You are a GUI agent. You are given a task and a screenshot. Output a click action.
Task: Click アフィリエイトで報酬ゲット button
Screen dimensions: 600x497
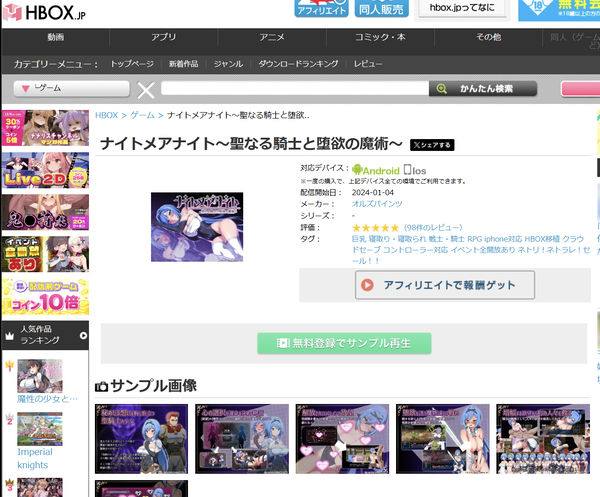coord(445,285)
